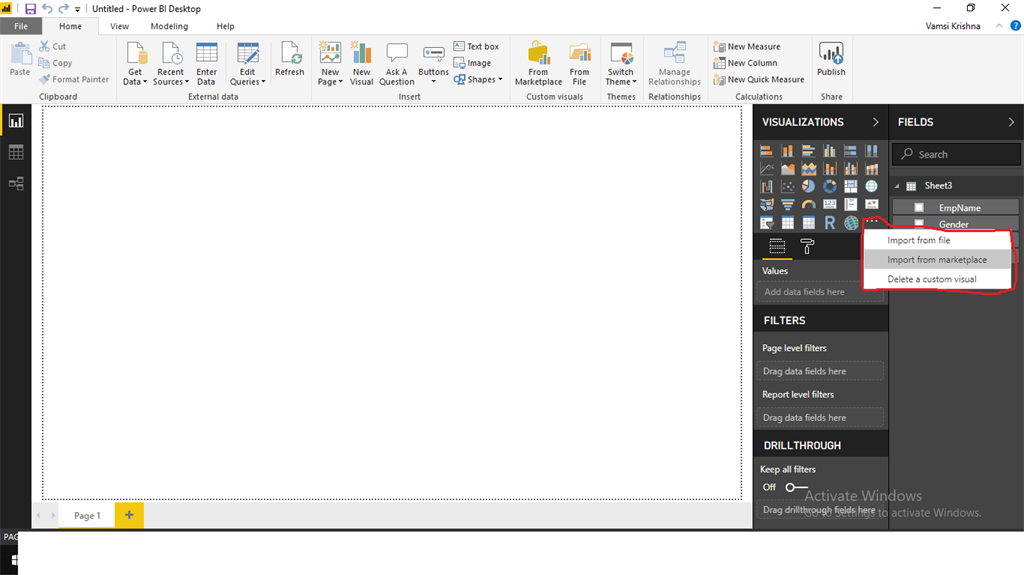Select the Slicer visual
The height and width of the screenshot is (575, 1024).
[767, 223]
